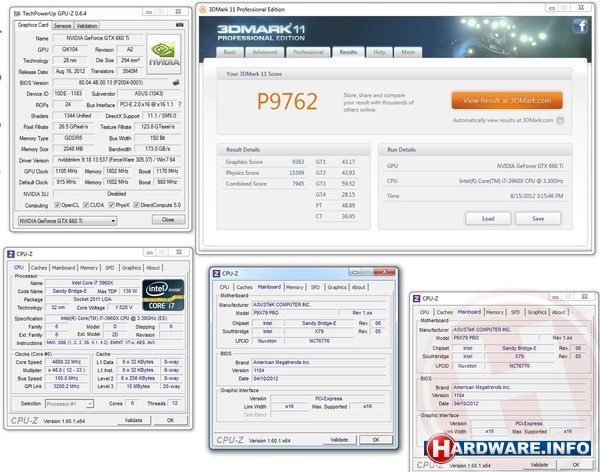The width and height of the screenshot is (600, 472).
Task: Click the Physics Score value 15399
Action: (297, 173)
